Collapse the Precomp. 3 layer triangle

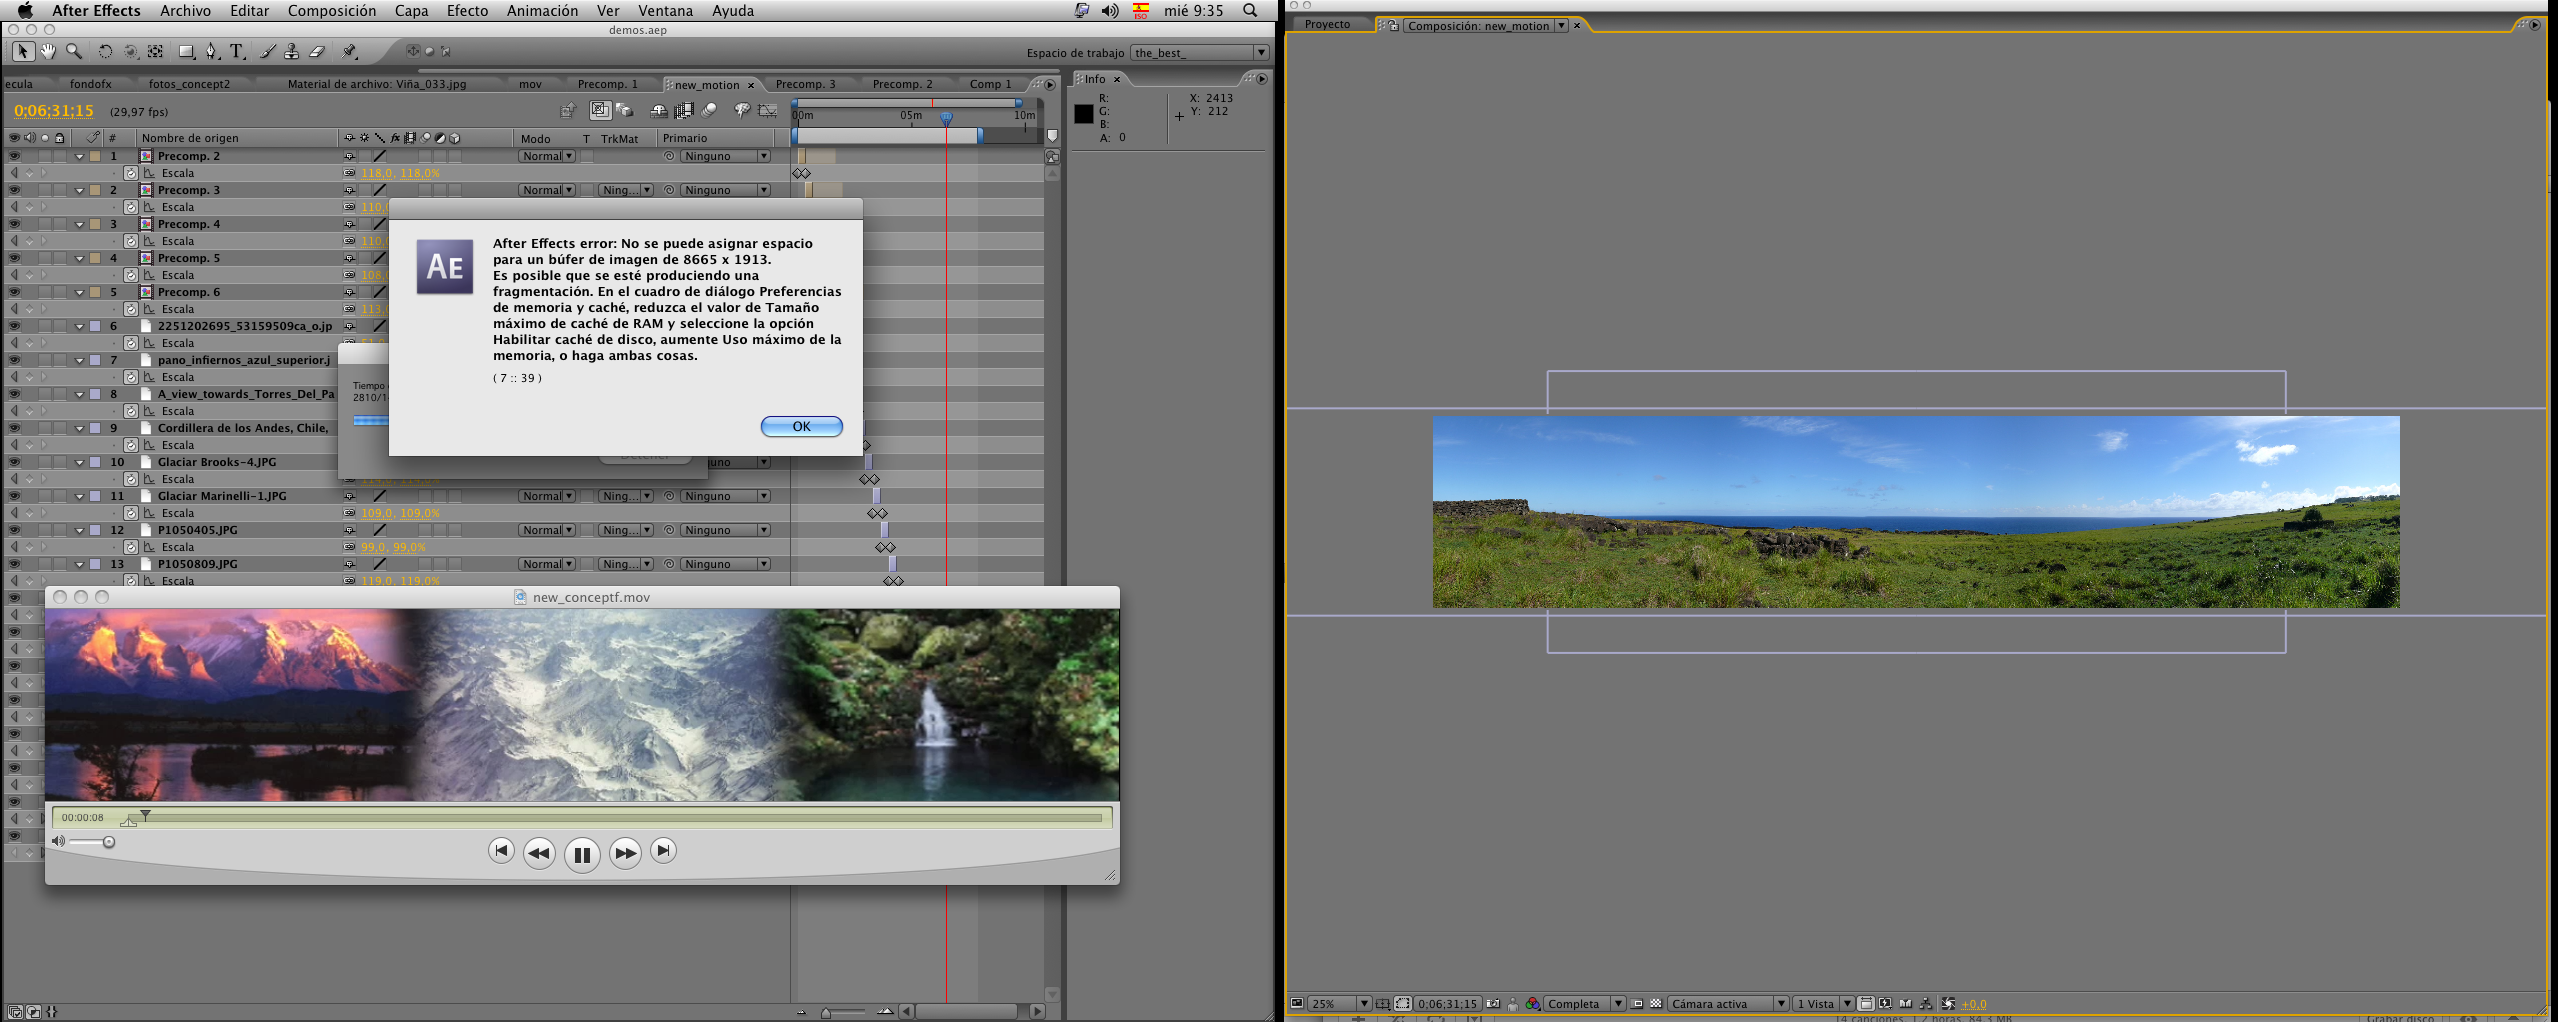[79, 190]
